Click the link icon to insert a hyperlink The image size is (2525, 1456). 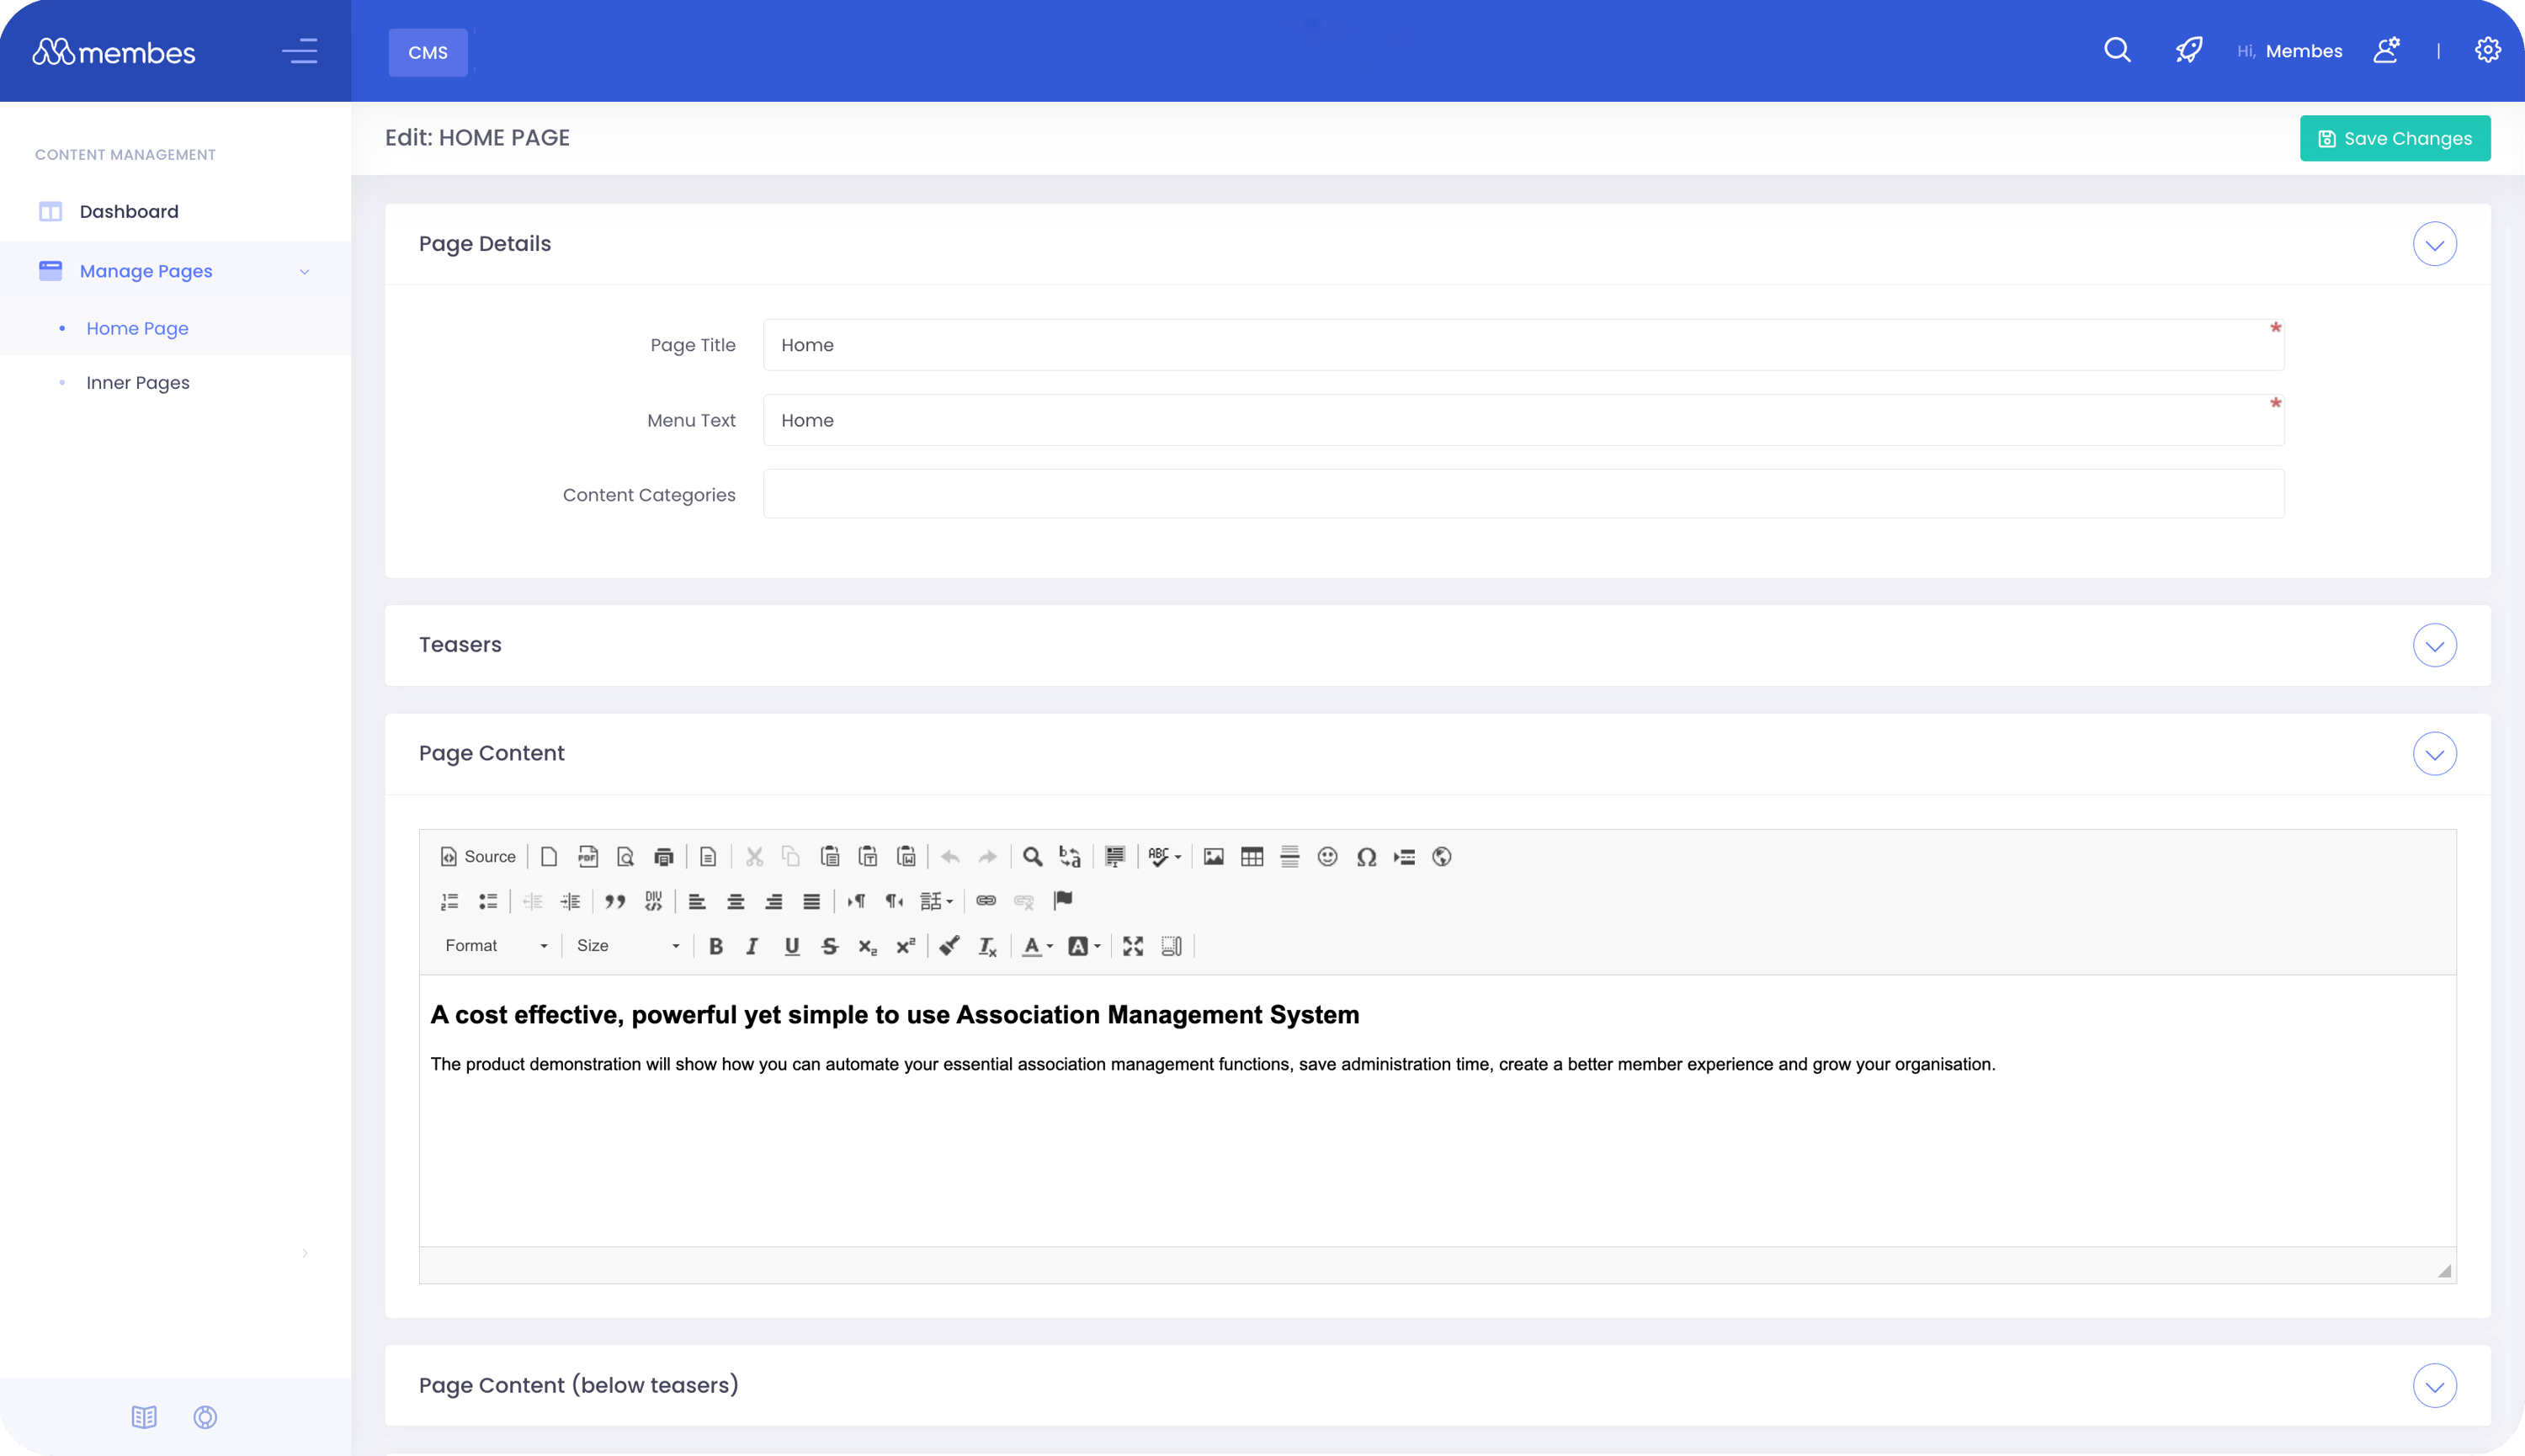pos(986,900)
